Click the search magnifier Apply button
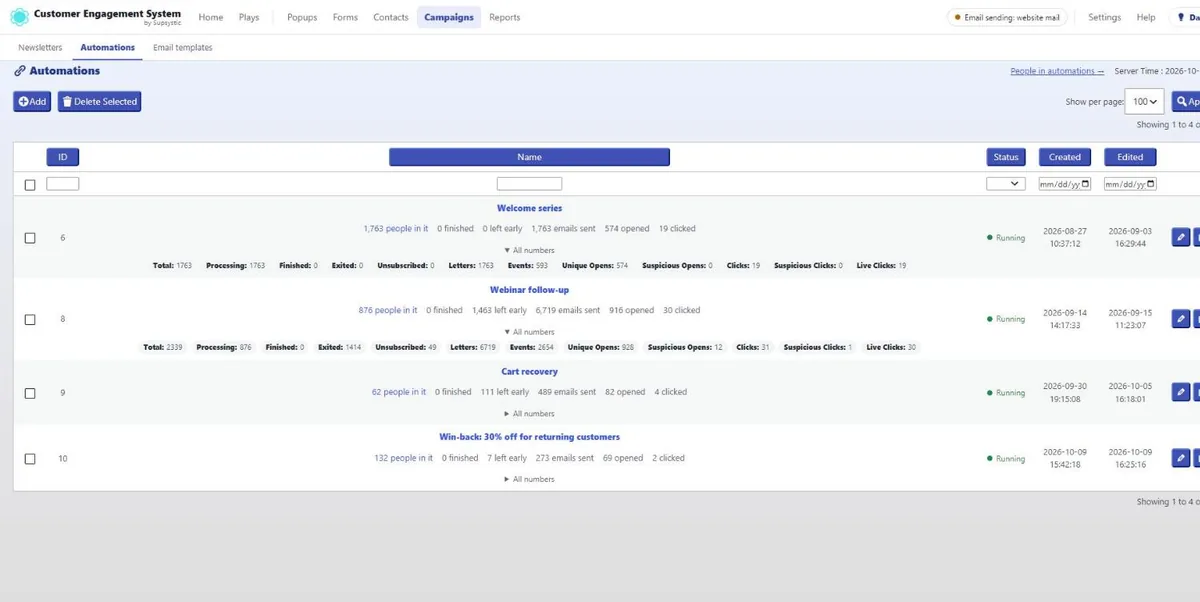Viewport: 1200px width, 602px height. click(x=1186, y=101)
